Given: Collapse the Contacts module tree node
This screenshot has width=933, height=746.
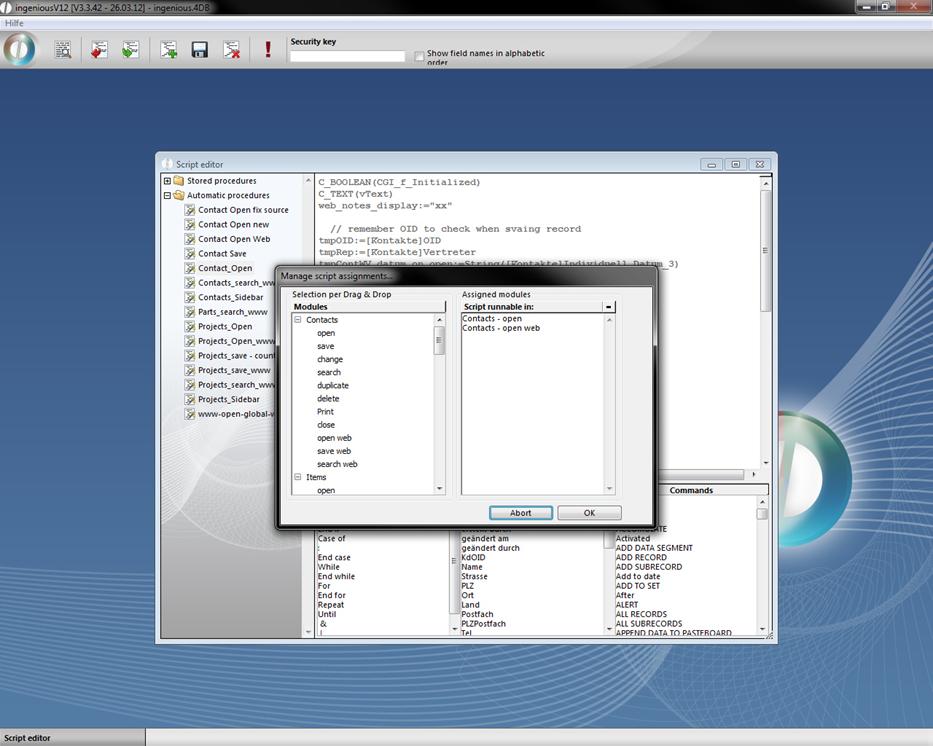Looking at the screenshot, I should (297, 320).
